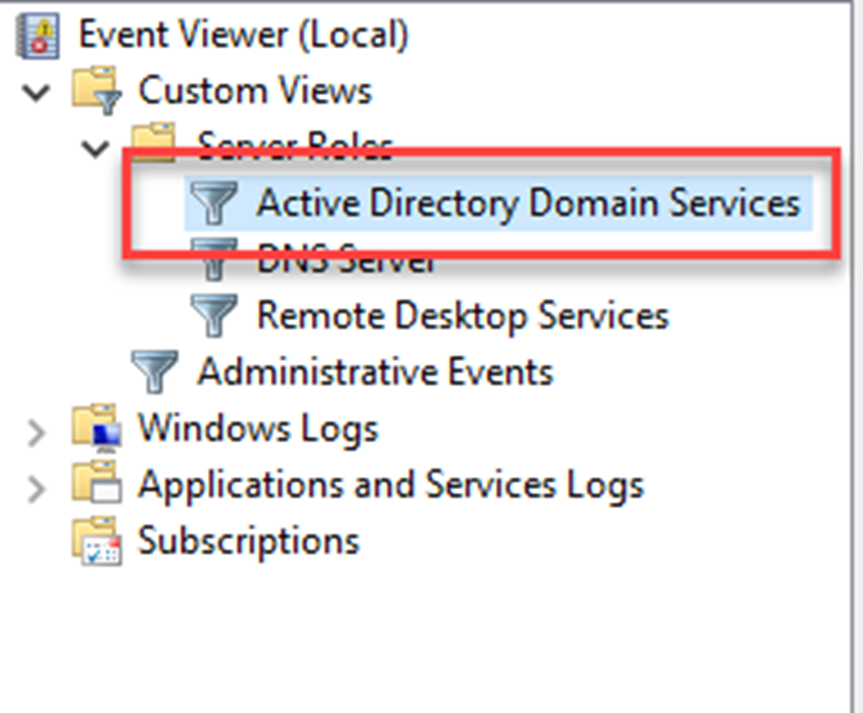The height and width of the screenshot is (713, 863).
Task: Expand Applications and Services Logs node
Action: point(36,489)
